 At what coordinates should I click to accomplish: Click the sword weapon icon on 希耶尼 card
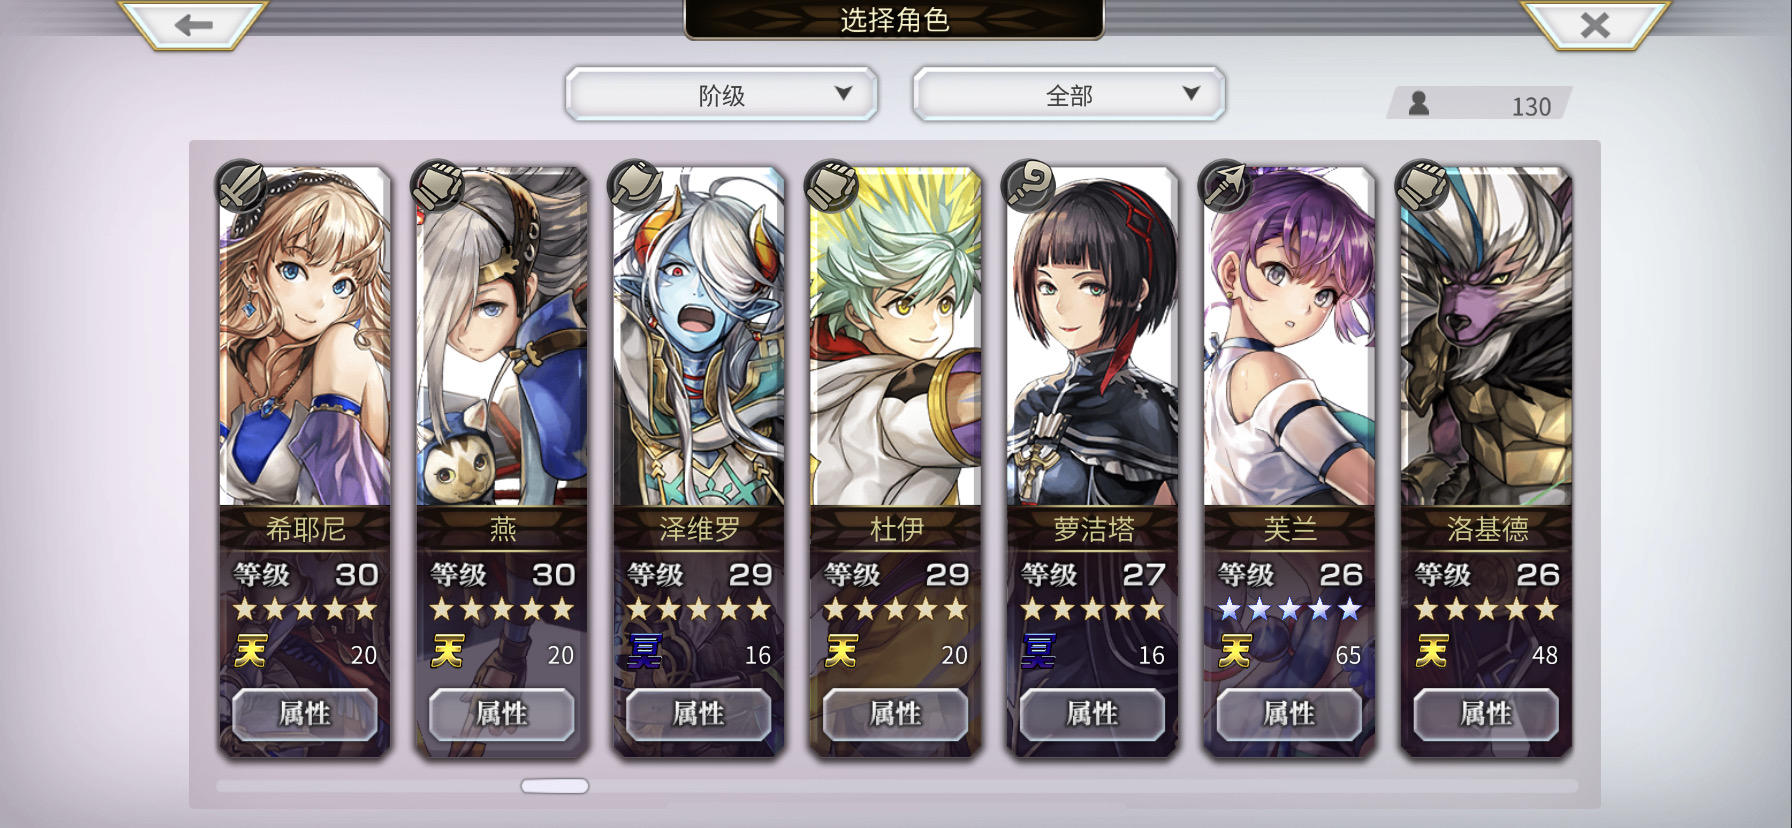point(241,186)
